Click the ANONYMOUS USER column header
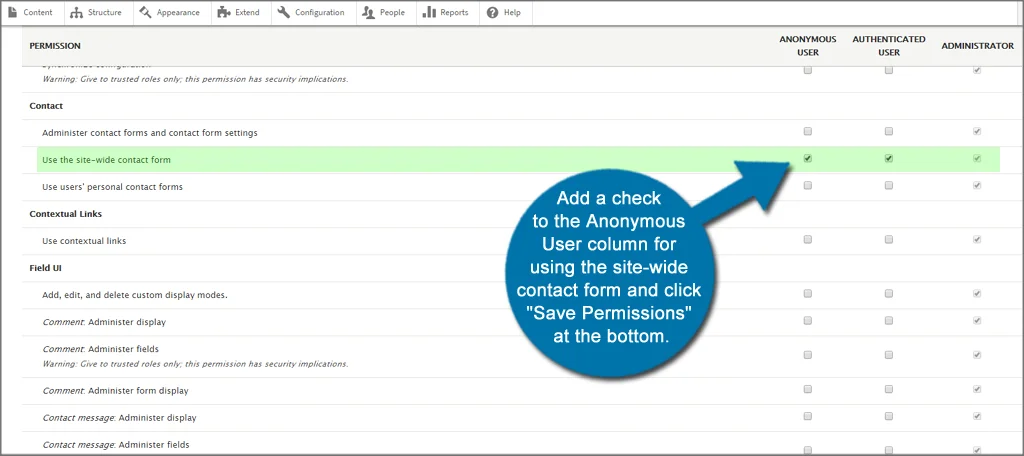 pyautogui.click(x=808, y=46)
